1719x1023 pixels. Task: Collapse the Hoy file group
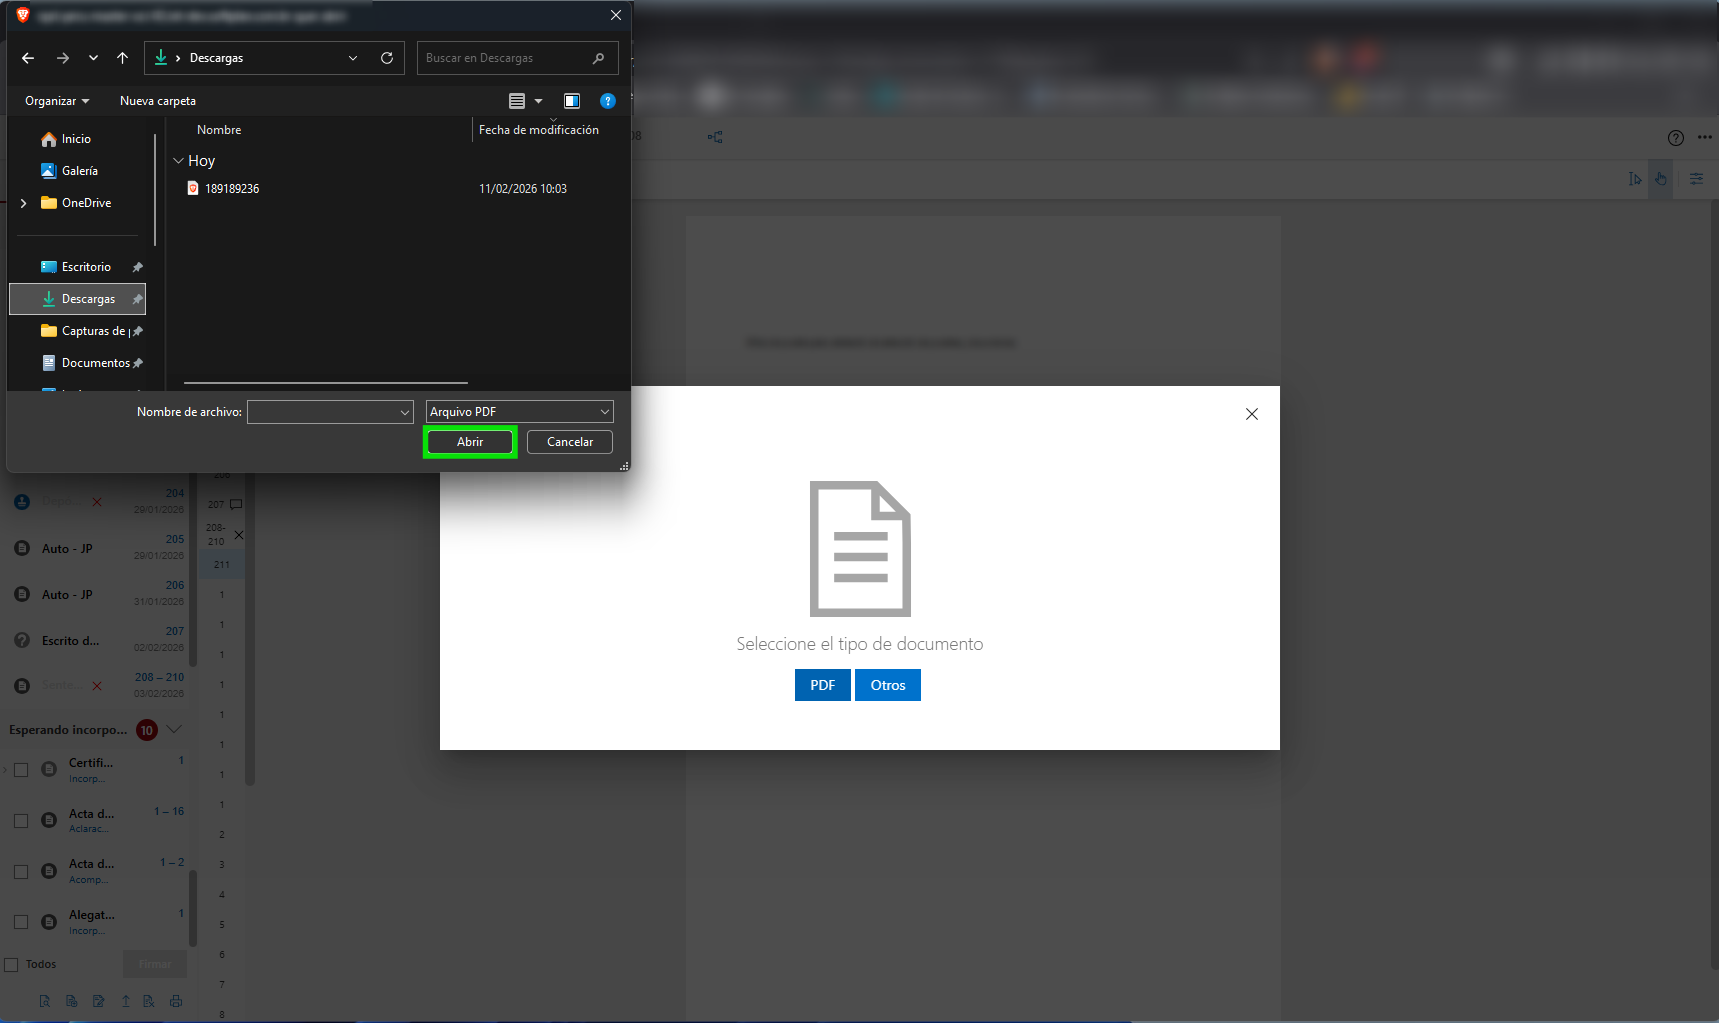tap(179, 161)
